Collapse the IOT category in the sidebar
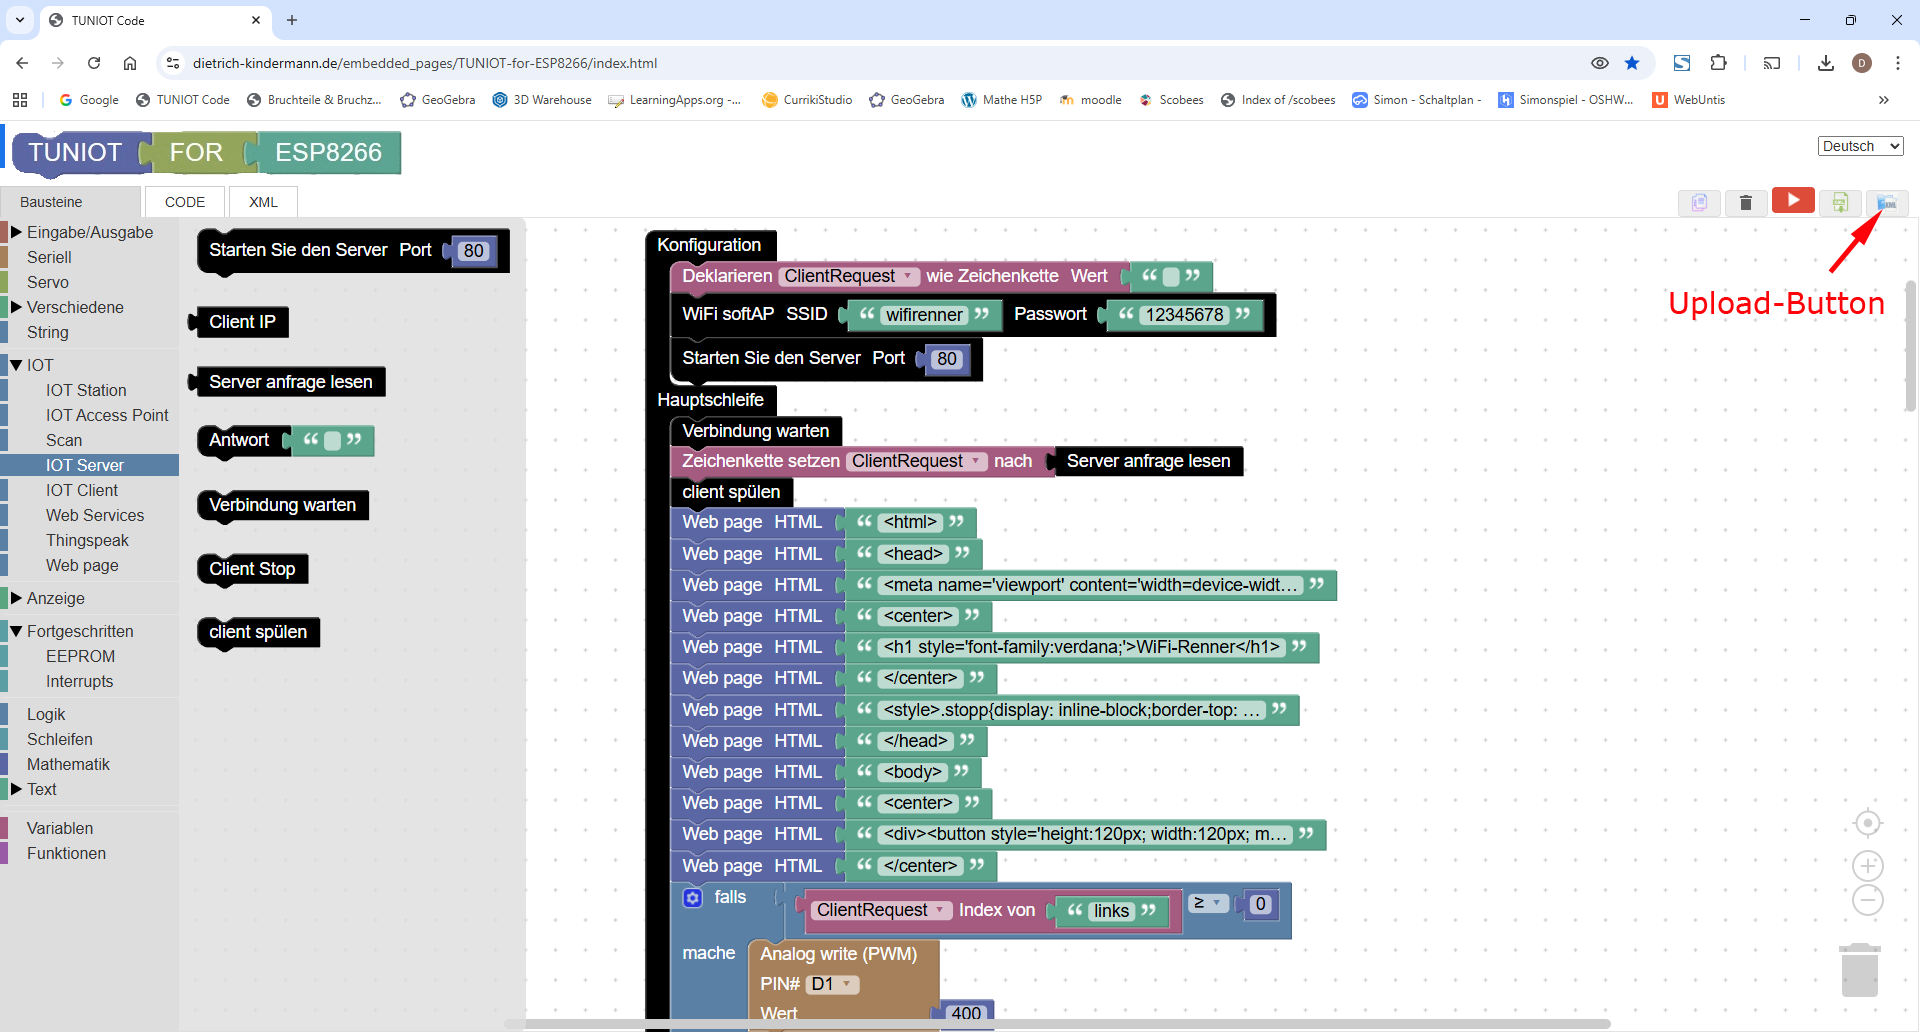1920x1032 pixels. coord(17,365)
